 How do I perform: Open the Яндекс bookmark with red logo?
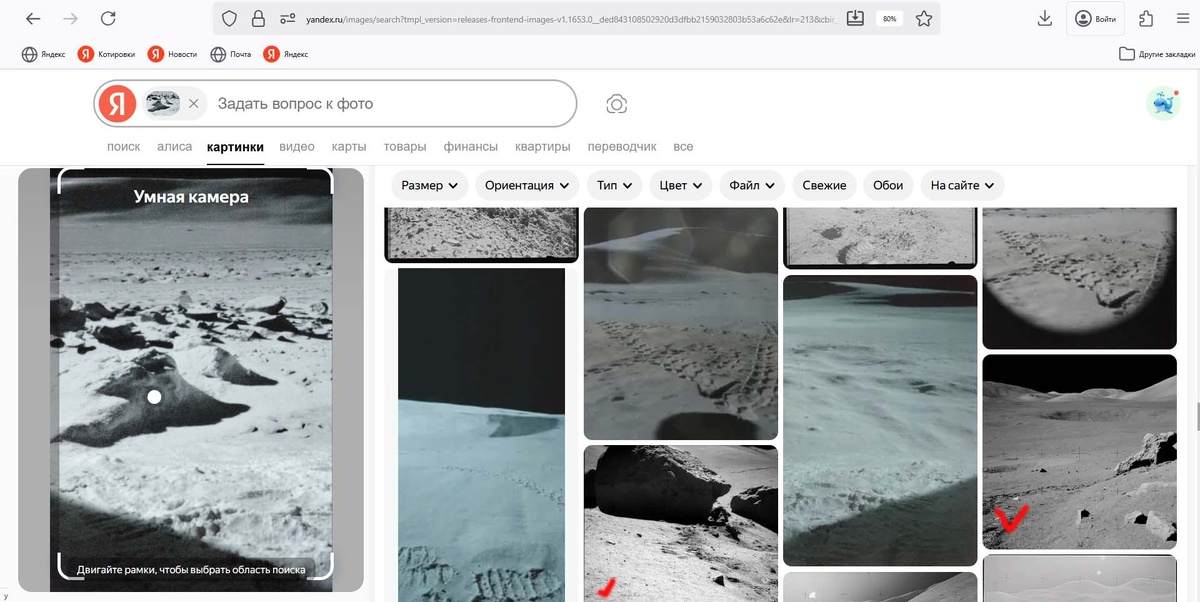(286, 54)
